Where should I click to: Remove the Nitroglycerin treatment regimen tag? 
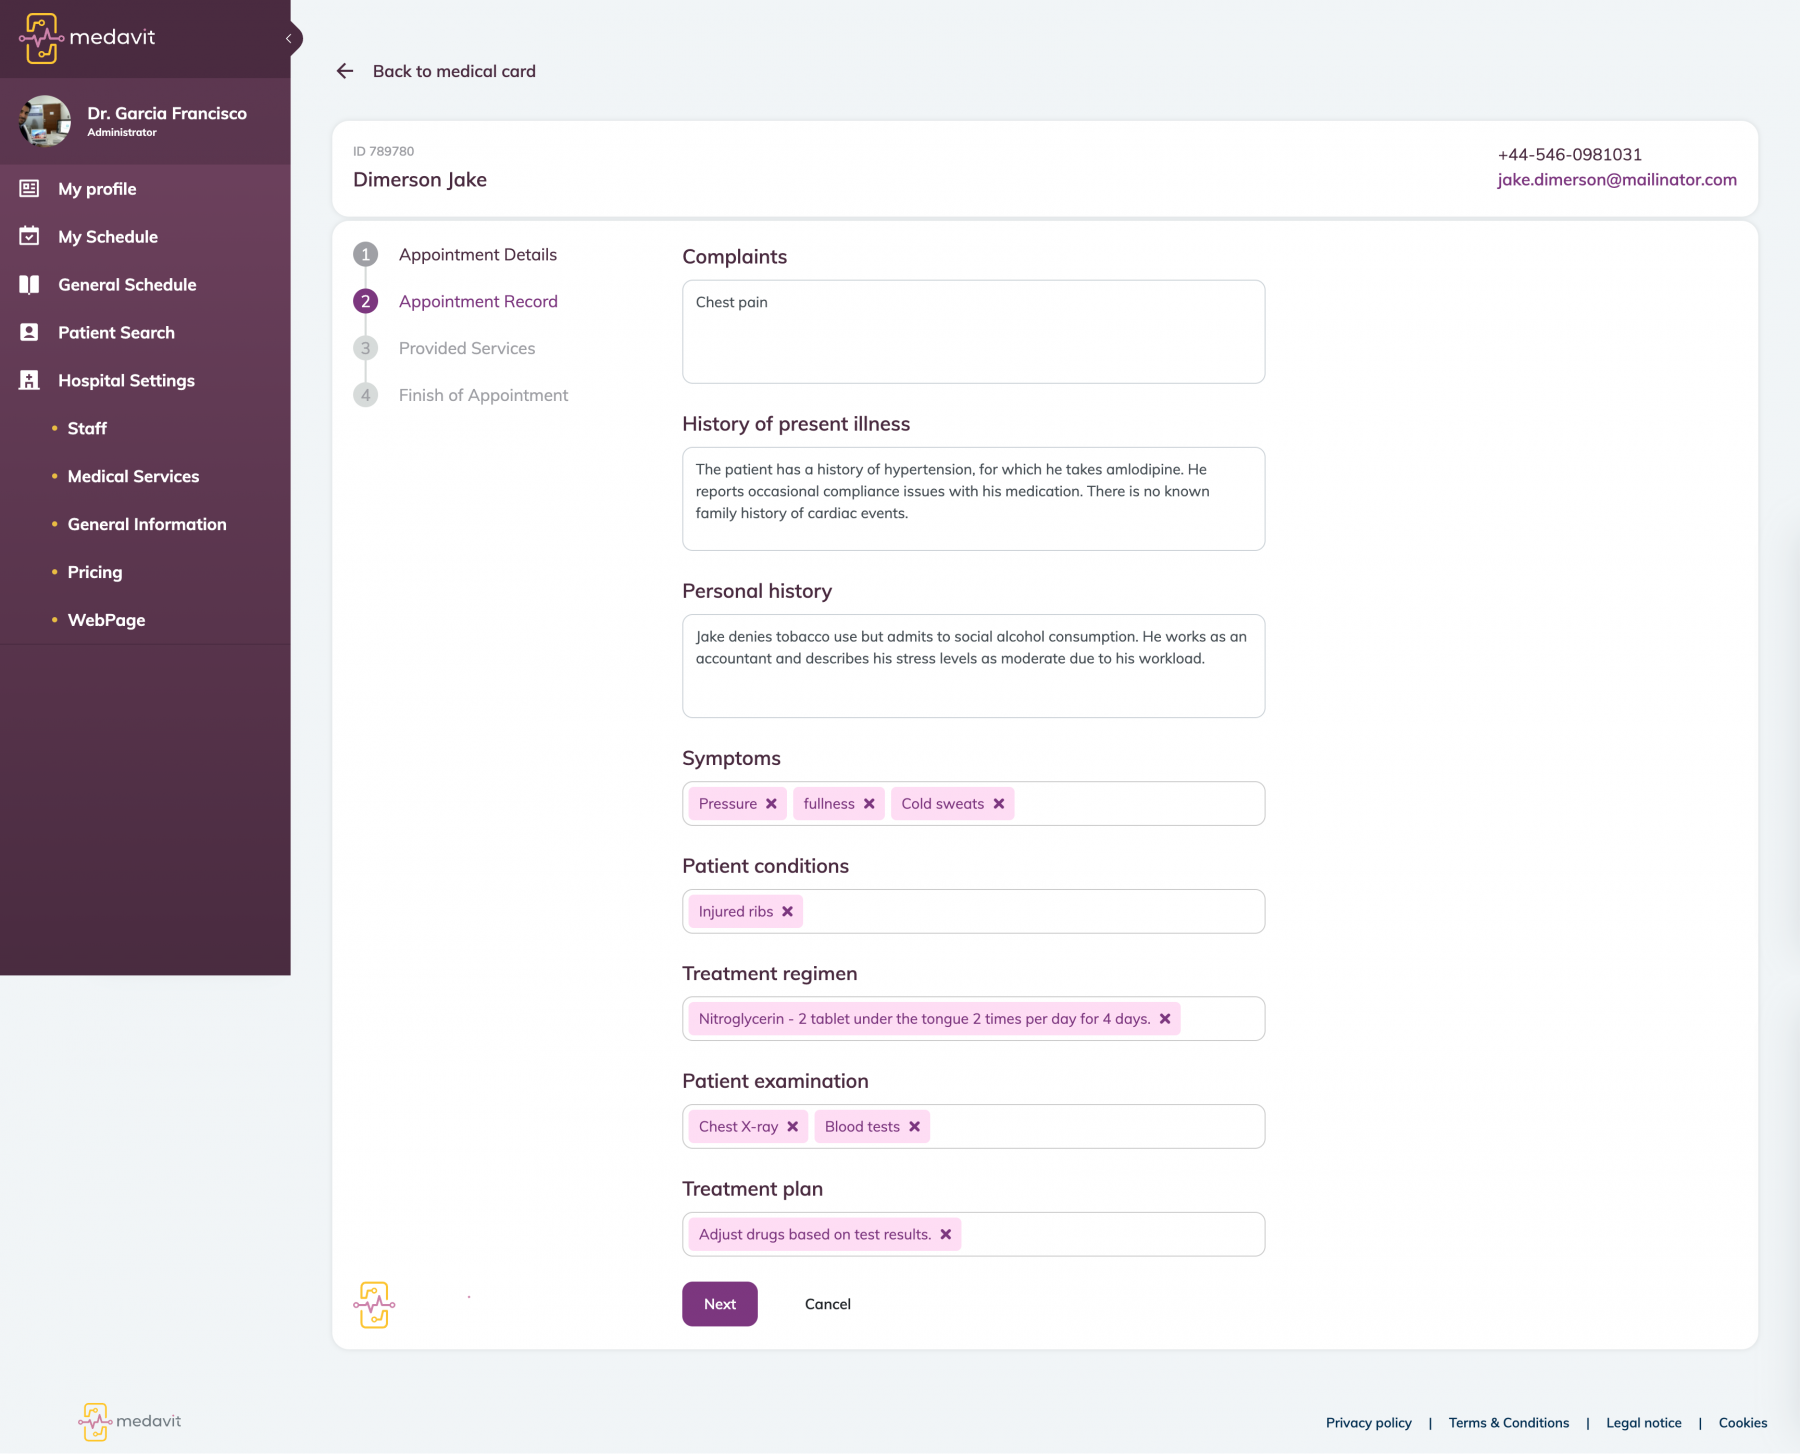(1165, 1019)
